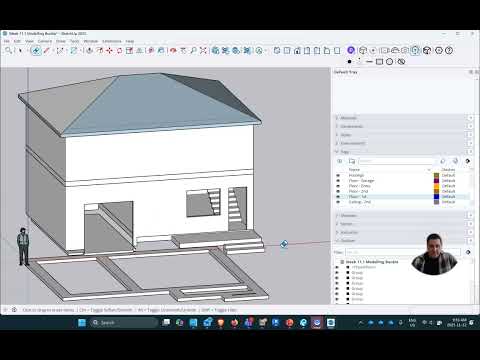Open the Extensions menu
This screenshot has height=360, width=480.
(112, 41)
